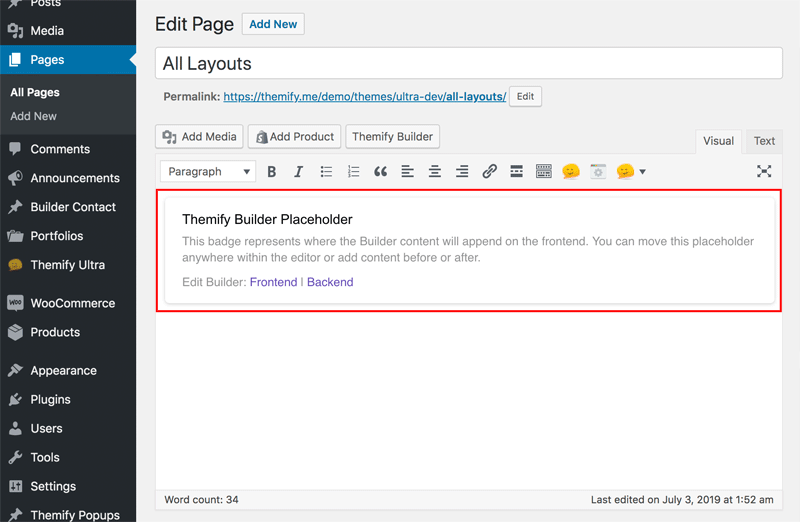The height and width of the screenshot is (522, 800).
Task: Apply blockquote formatting
Action: 380,171
